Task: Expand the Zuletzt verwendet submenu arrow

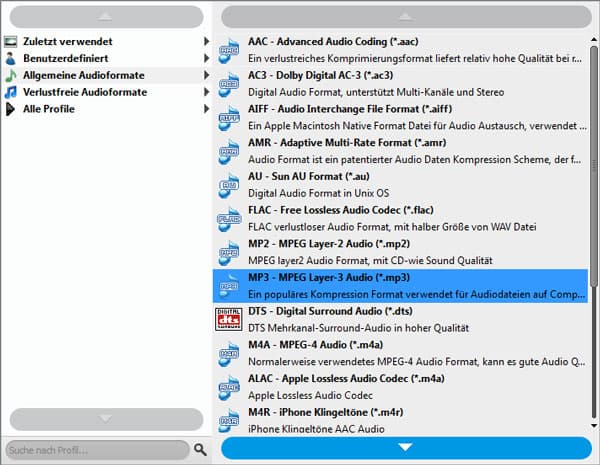Action: (206, 41)
